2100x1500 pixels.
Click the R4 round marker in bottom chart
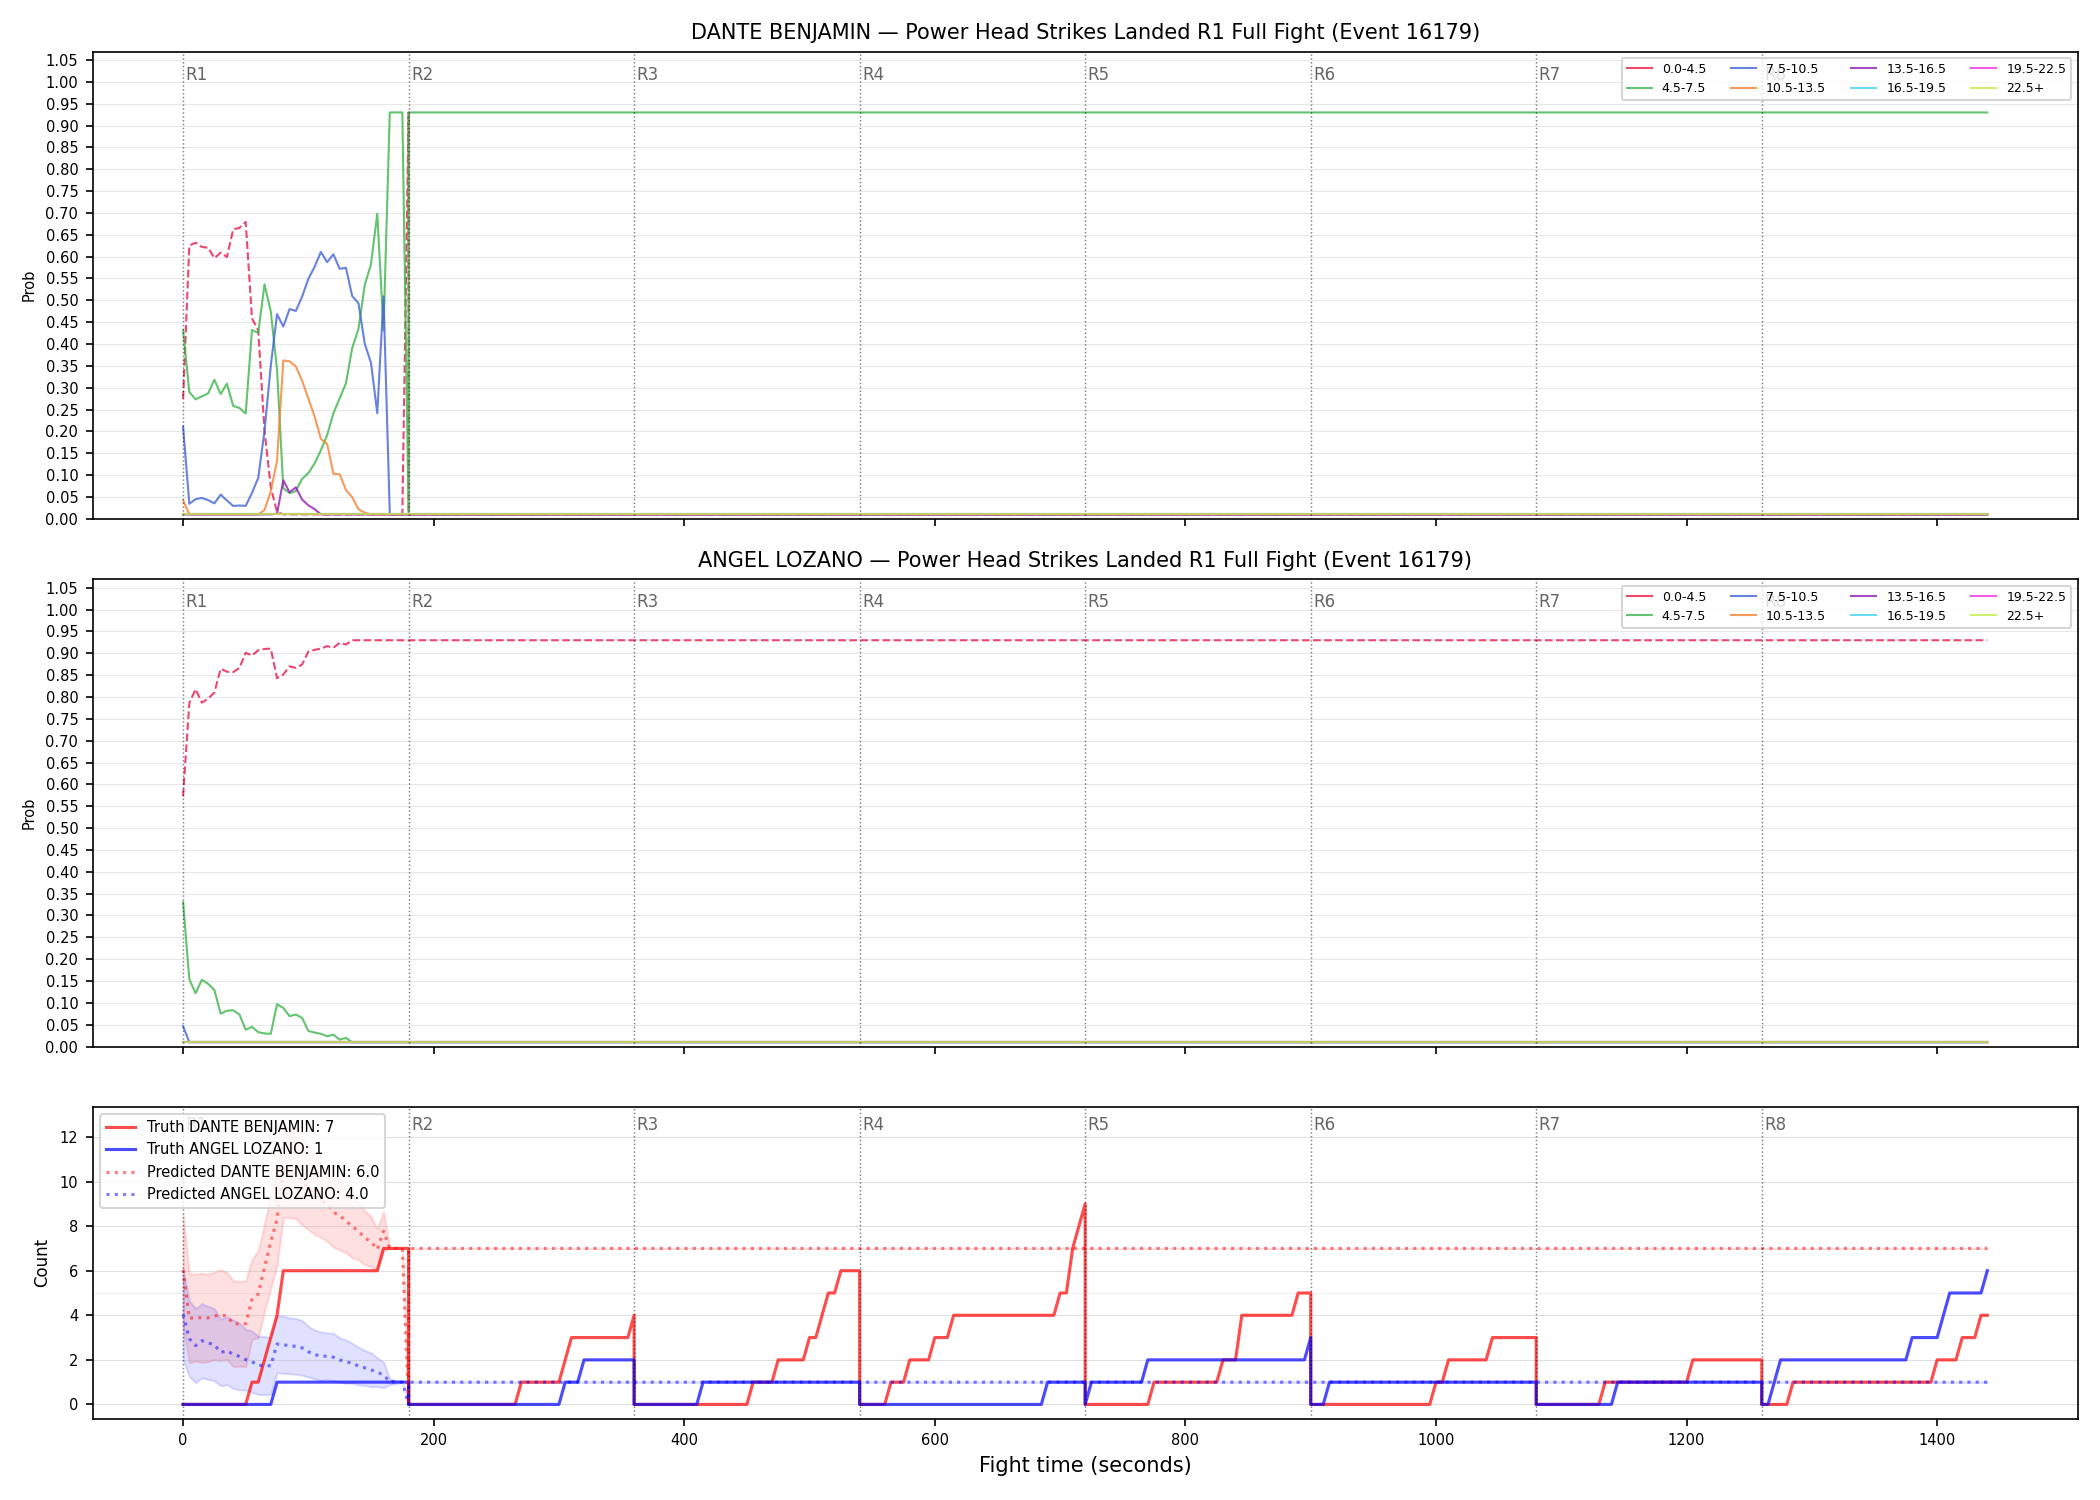click(873, 1124)
